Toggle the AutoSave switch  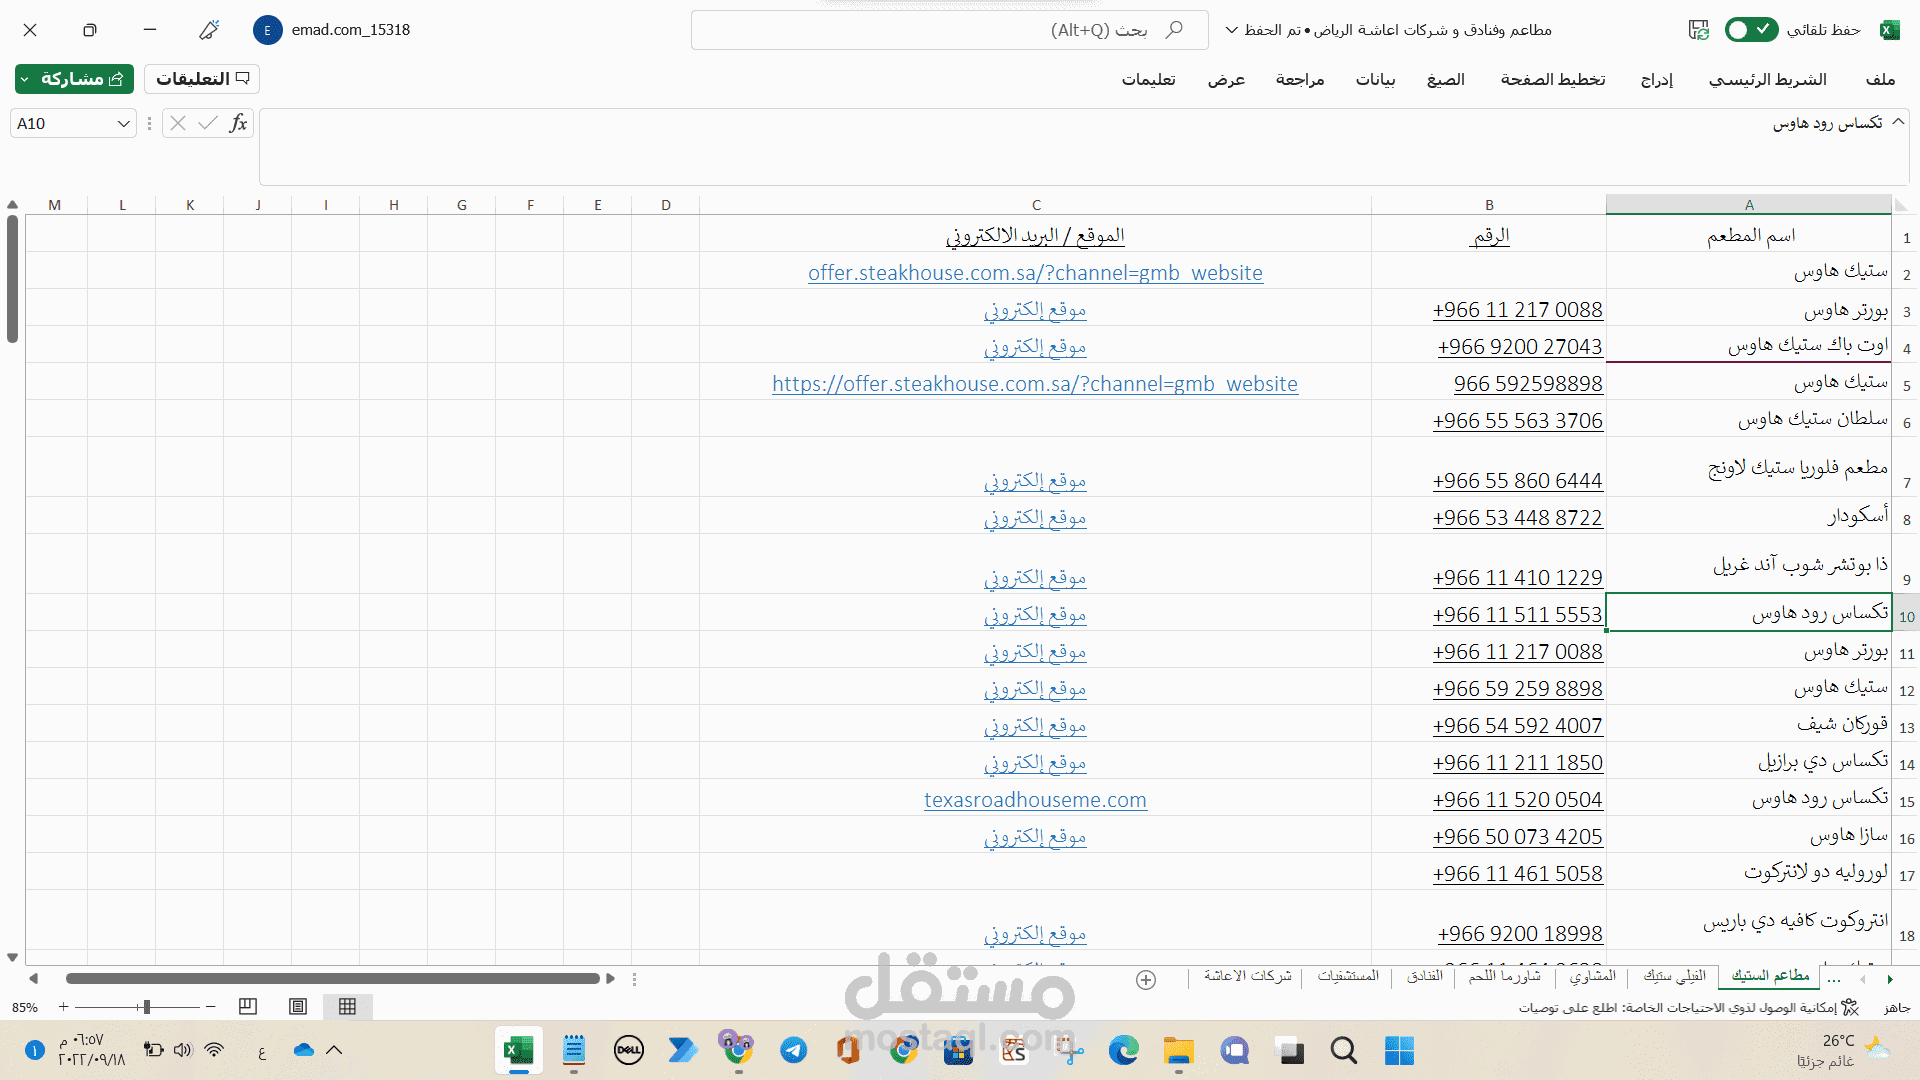1751,30
